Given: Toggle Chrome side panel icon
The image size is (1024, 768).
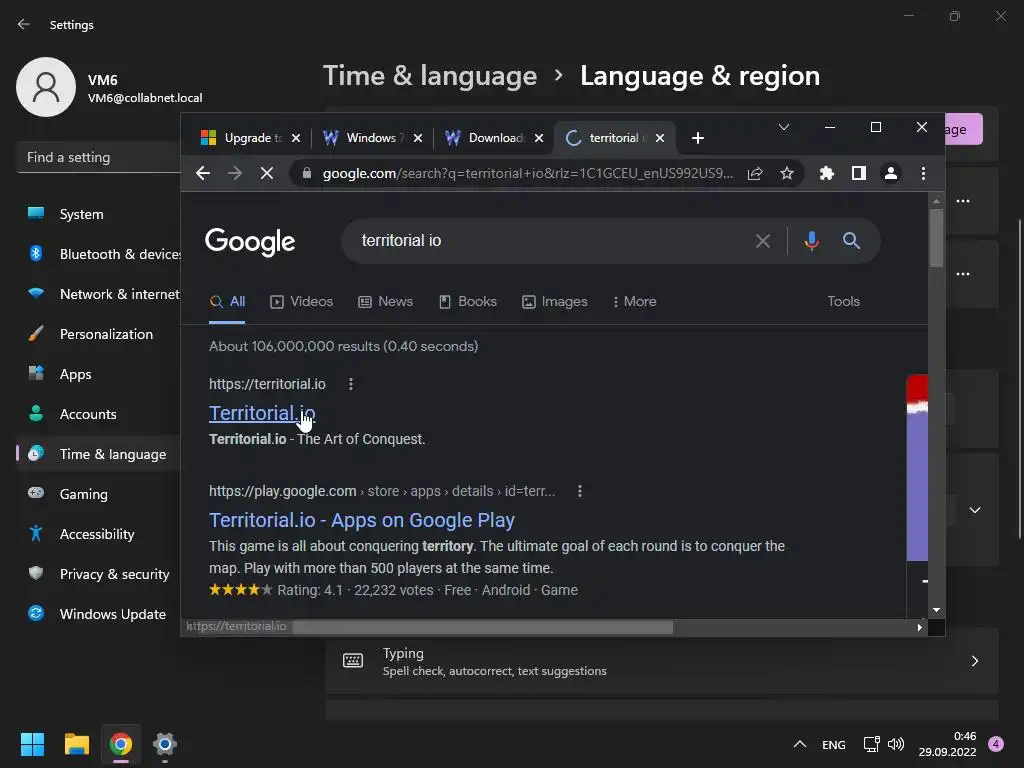Looking at the screenshot, I should pyautogui.click(x=859, y=173).
